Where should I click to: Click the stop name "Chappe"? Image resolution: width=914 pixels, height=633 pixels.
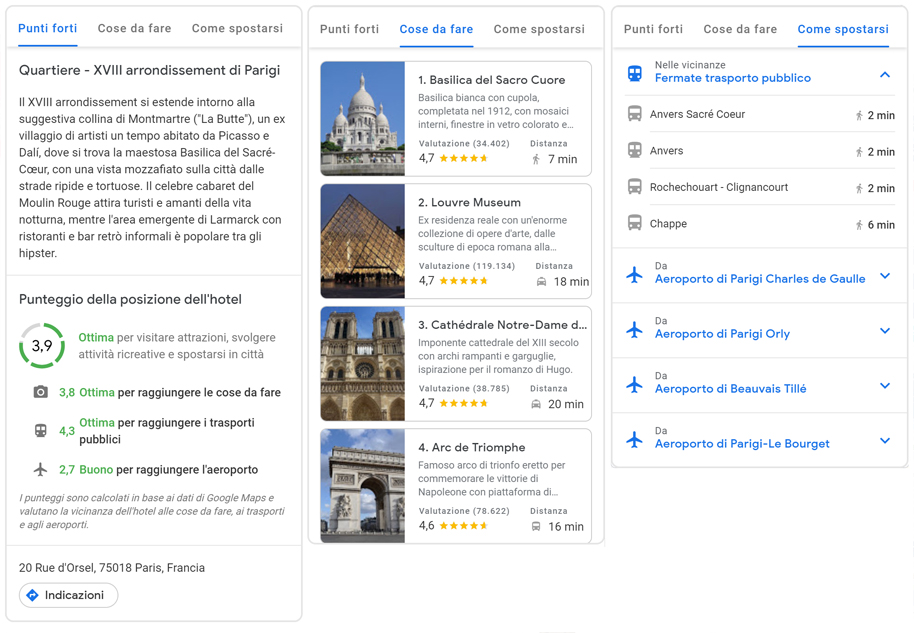tap(668, 224)
